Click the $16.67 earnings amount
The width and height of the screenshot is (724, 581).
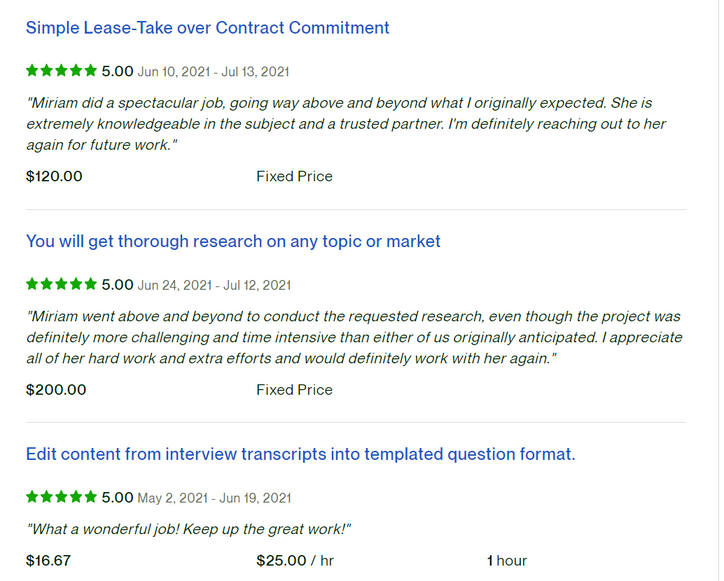point(48,560)
